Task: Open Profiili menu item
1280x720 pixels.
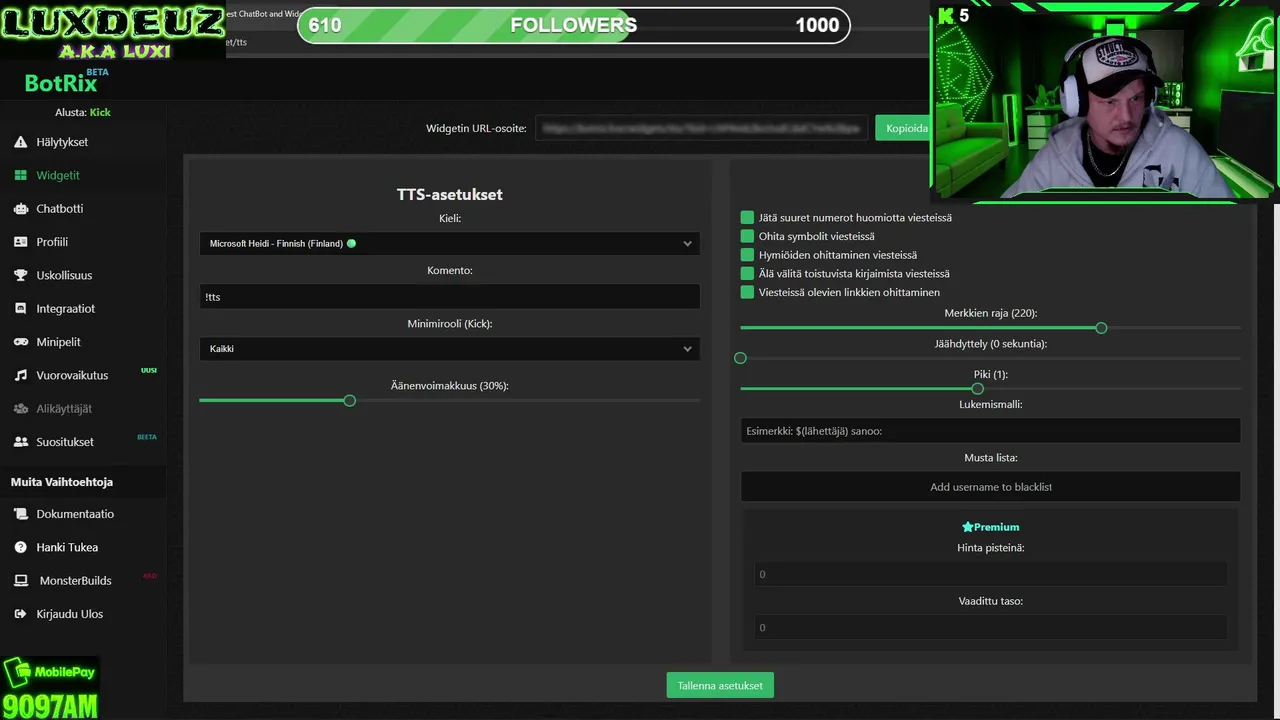Action: pos(52,242)
